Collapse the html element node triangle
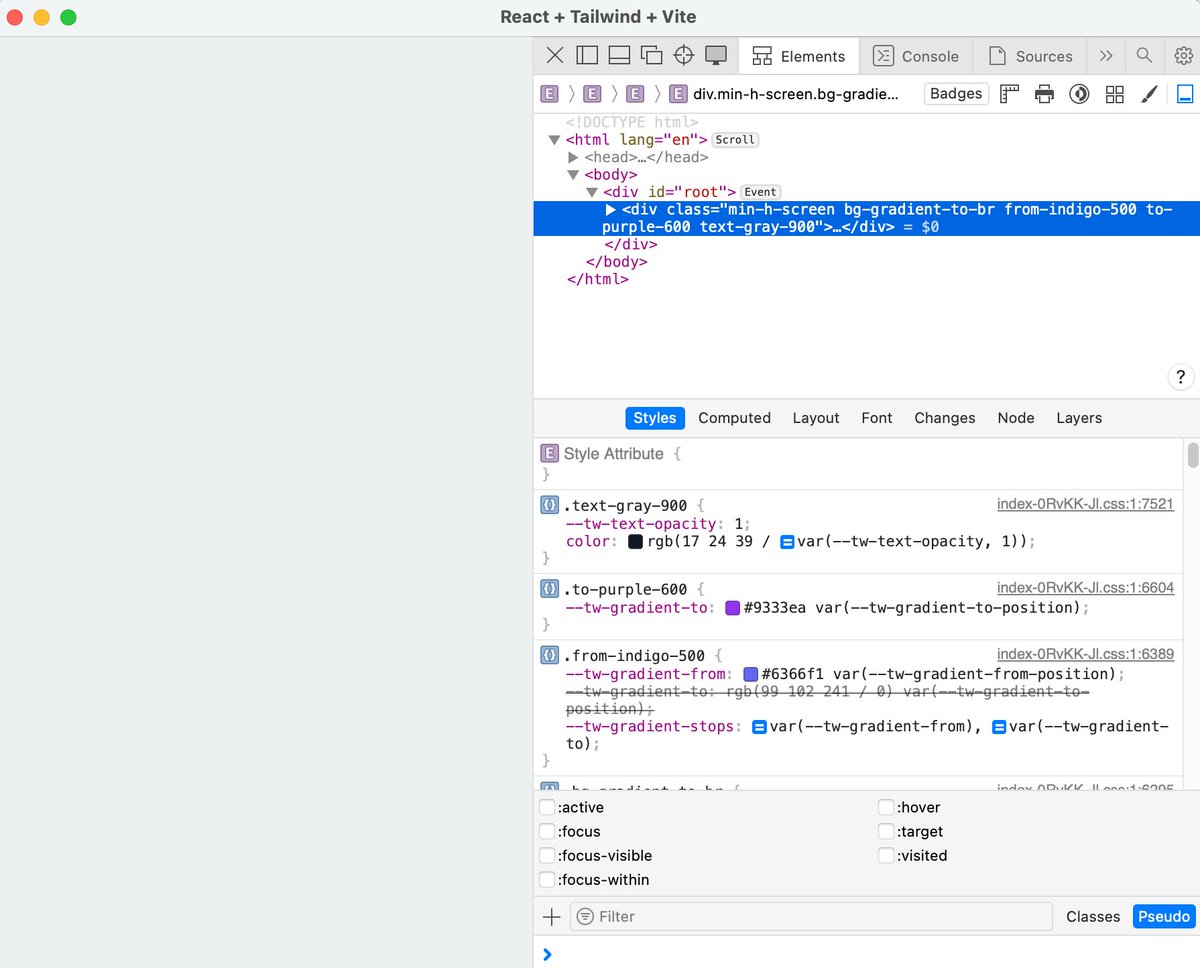Screen dimensions: 1200x968 pyautogui.click(x=554, y=140)
